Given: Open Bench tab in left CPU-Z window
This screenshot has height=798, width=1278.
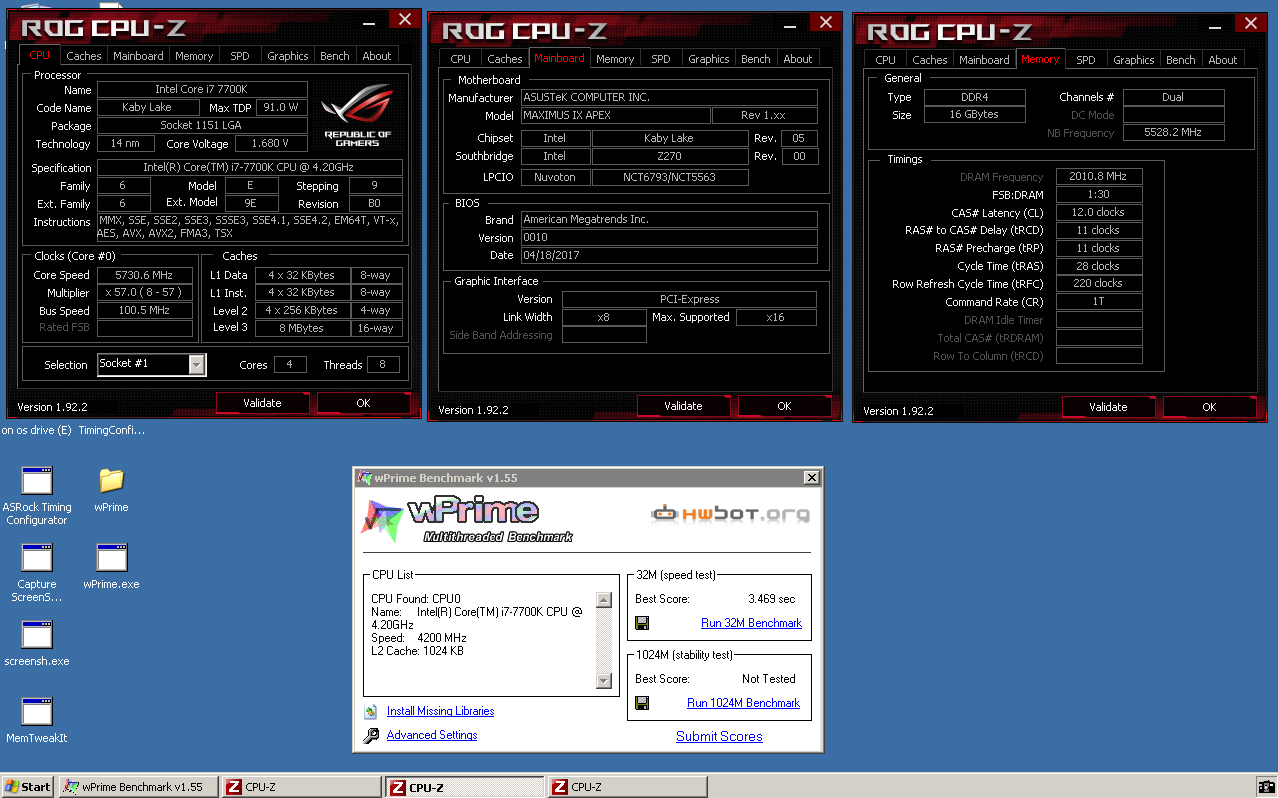Looking at the screenshot, I should 335,56.
